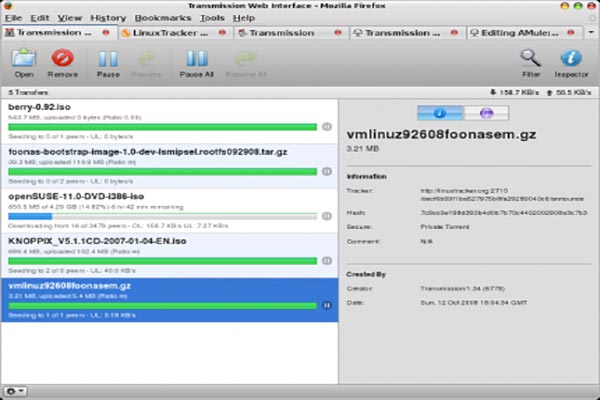Show inspector Info tab
Screen dimensions: 600x400
click(x=440, y=113)
